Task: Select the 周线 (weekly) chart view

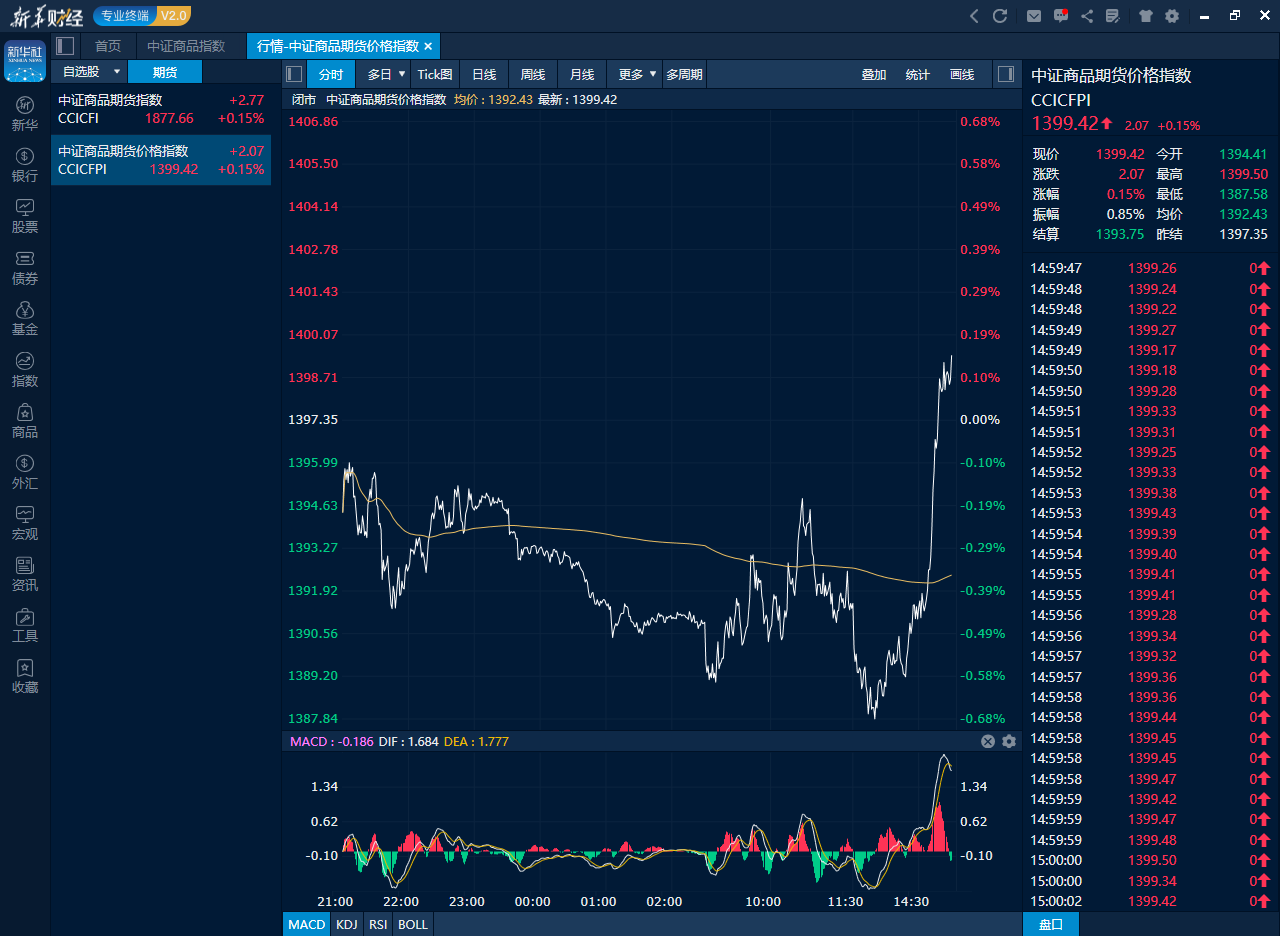Action: (x=532, y=73)
